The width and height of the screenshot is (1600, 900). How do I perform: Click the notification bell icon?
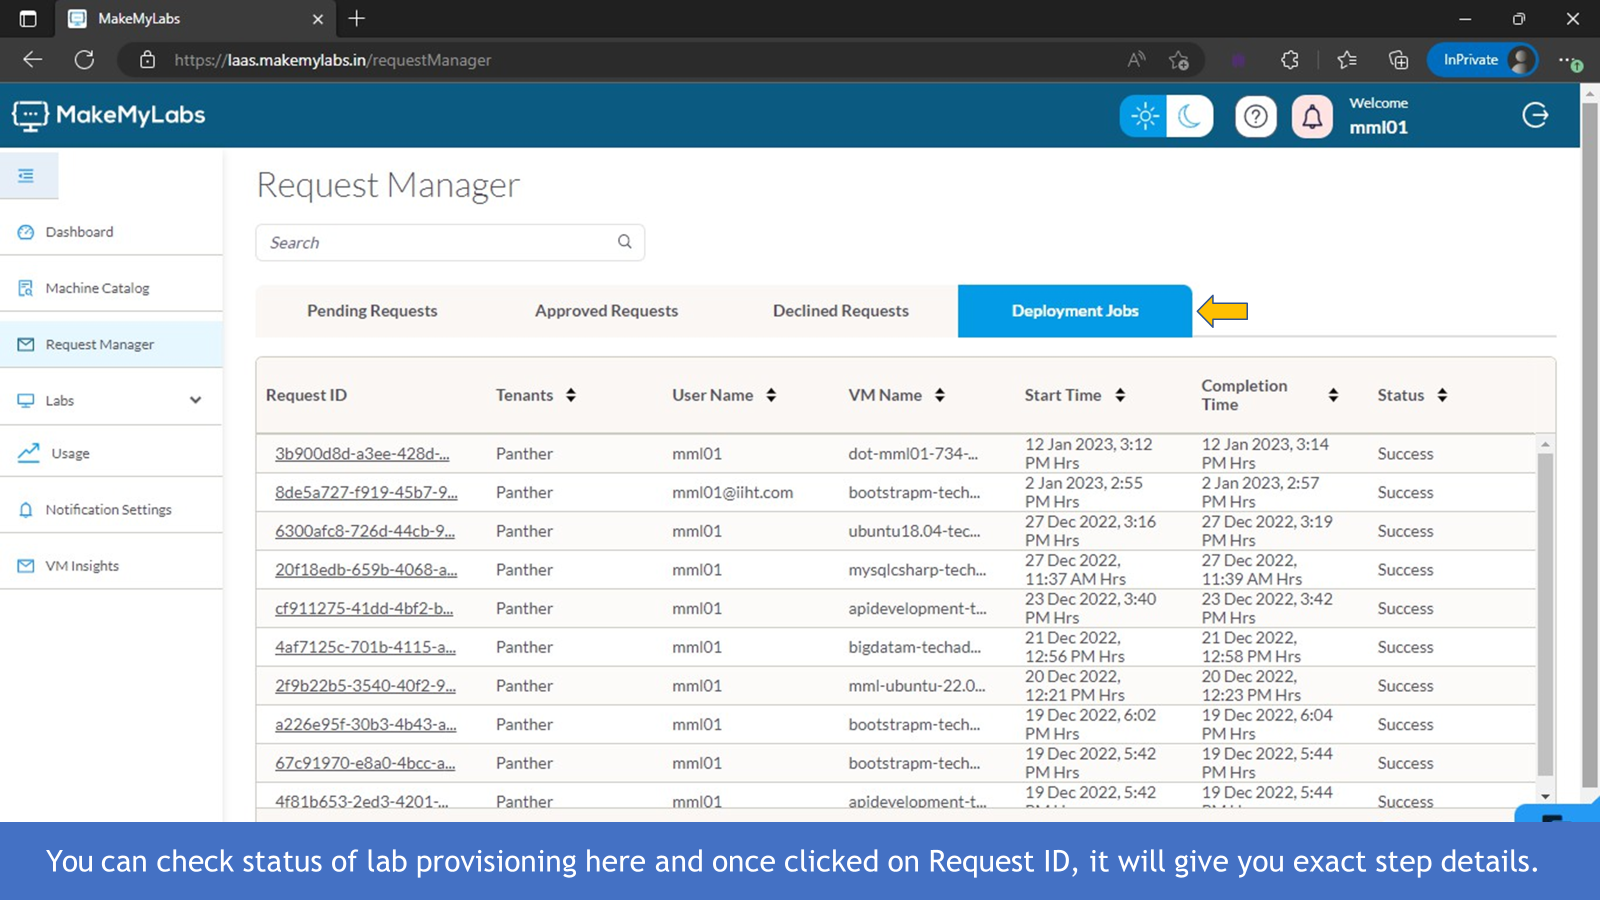point(1312,117)
